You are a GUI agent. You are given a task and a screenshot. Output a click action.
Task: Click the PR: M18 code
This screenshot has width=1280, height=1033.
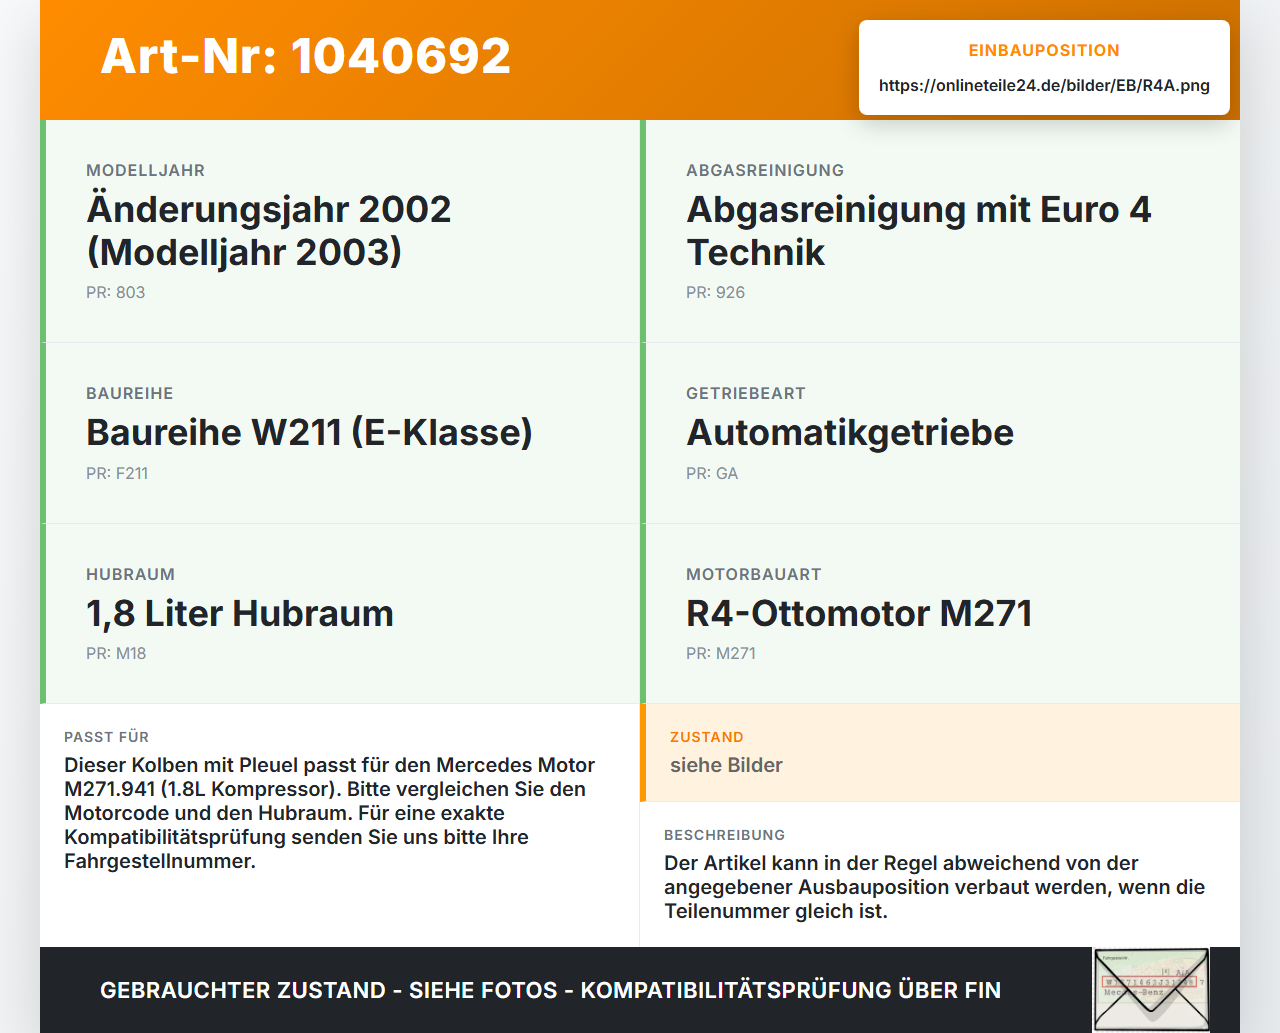(116, 653)
